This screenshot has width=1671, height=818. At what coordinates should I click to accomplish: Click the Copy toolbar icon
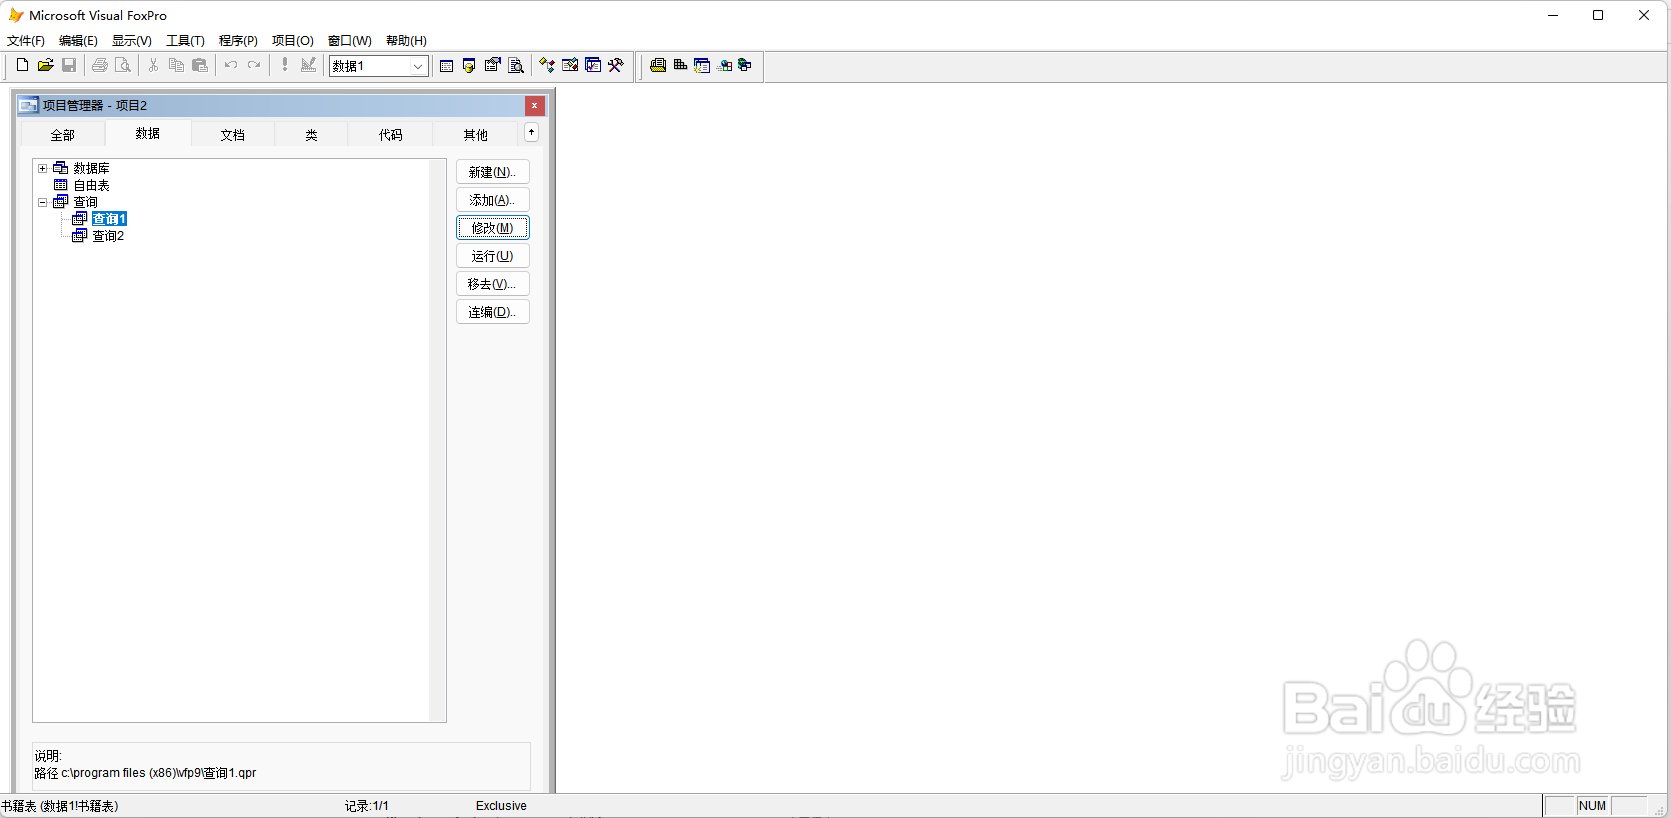tap(176, 65)
